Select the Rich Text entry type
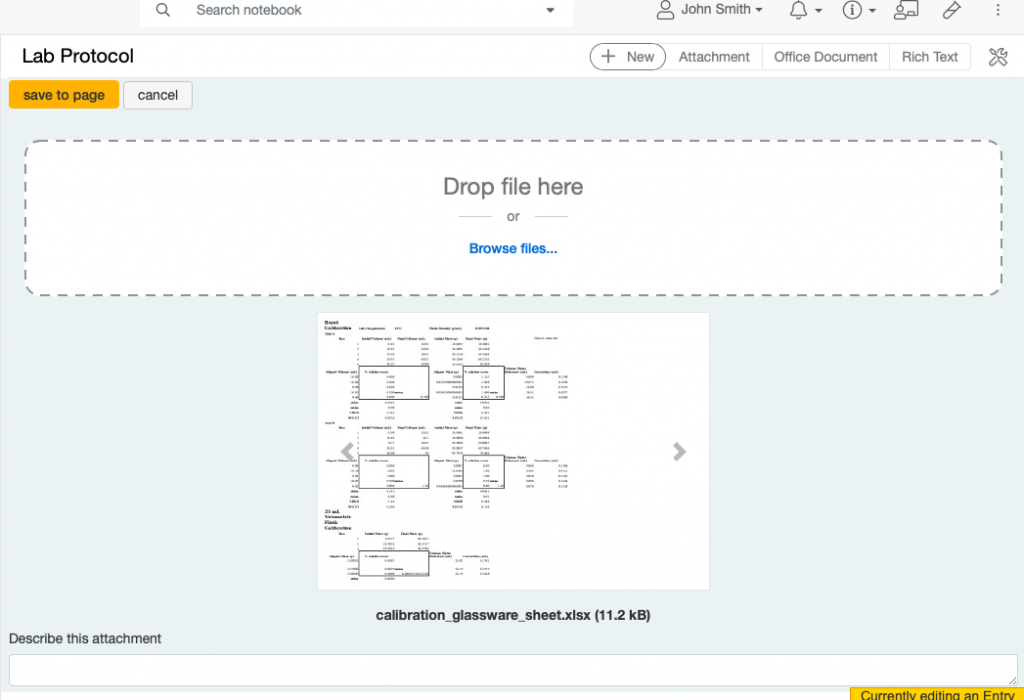The height and width of the screenshot is (700, 1024). (929, 57)
